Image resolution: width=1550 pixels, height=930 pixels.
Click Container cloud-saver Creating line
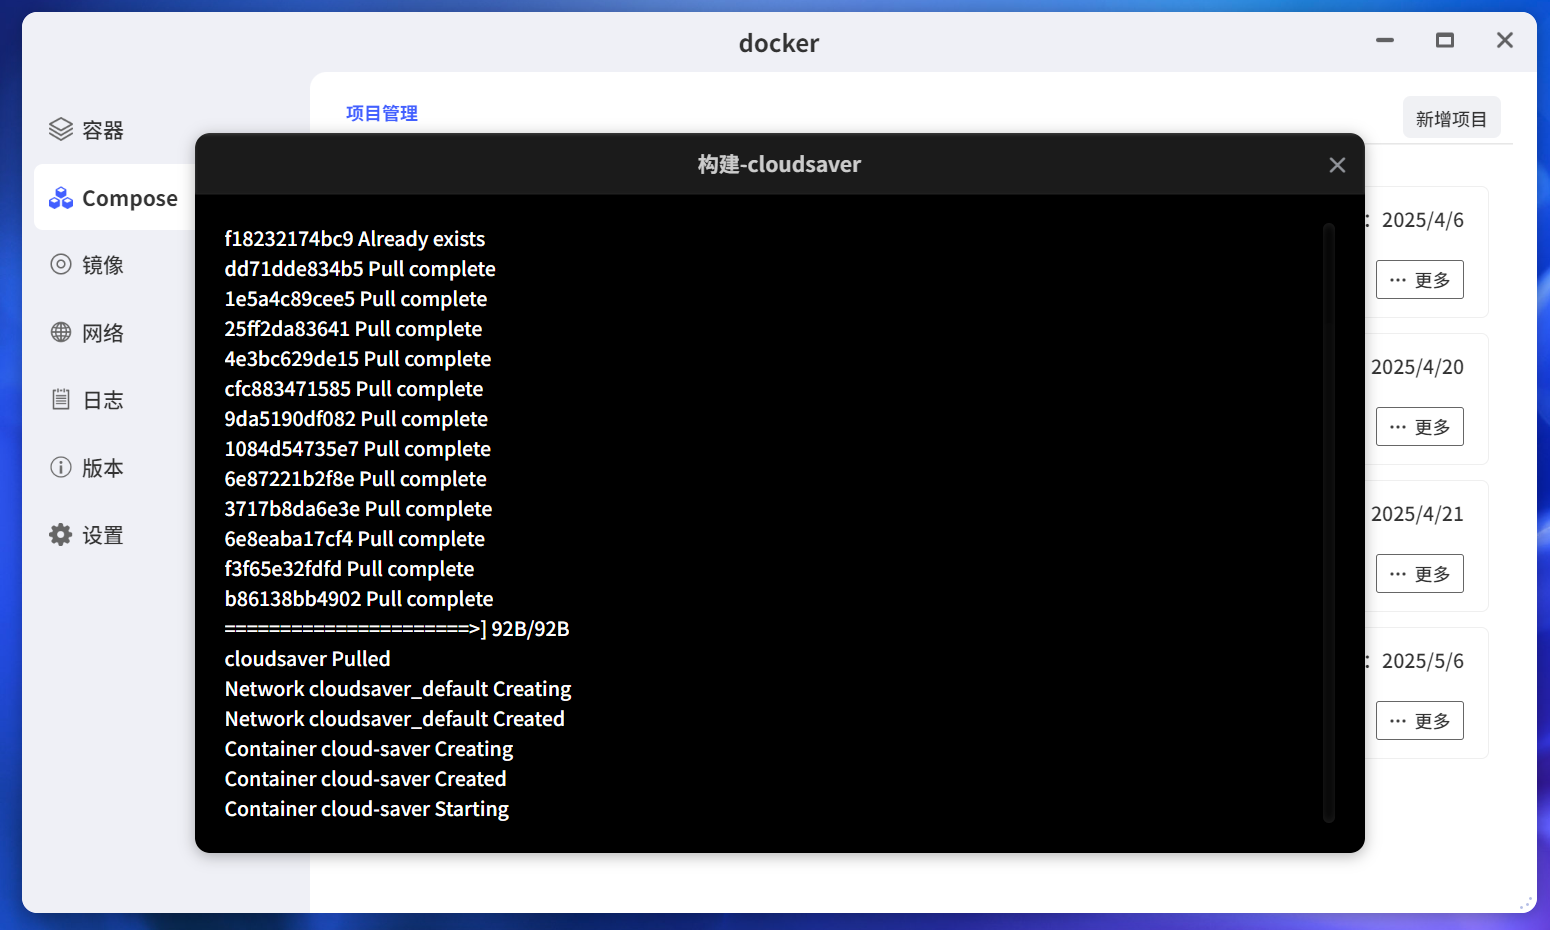369,749
